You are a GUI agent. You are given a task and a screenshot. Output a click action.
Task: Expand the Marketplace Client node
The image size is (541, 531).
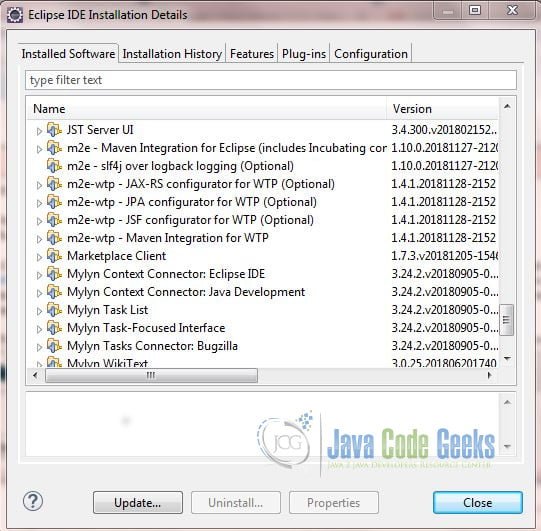point(39,257)
